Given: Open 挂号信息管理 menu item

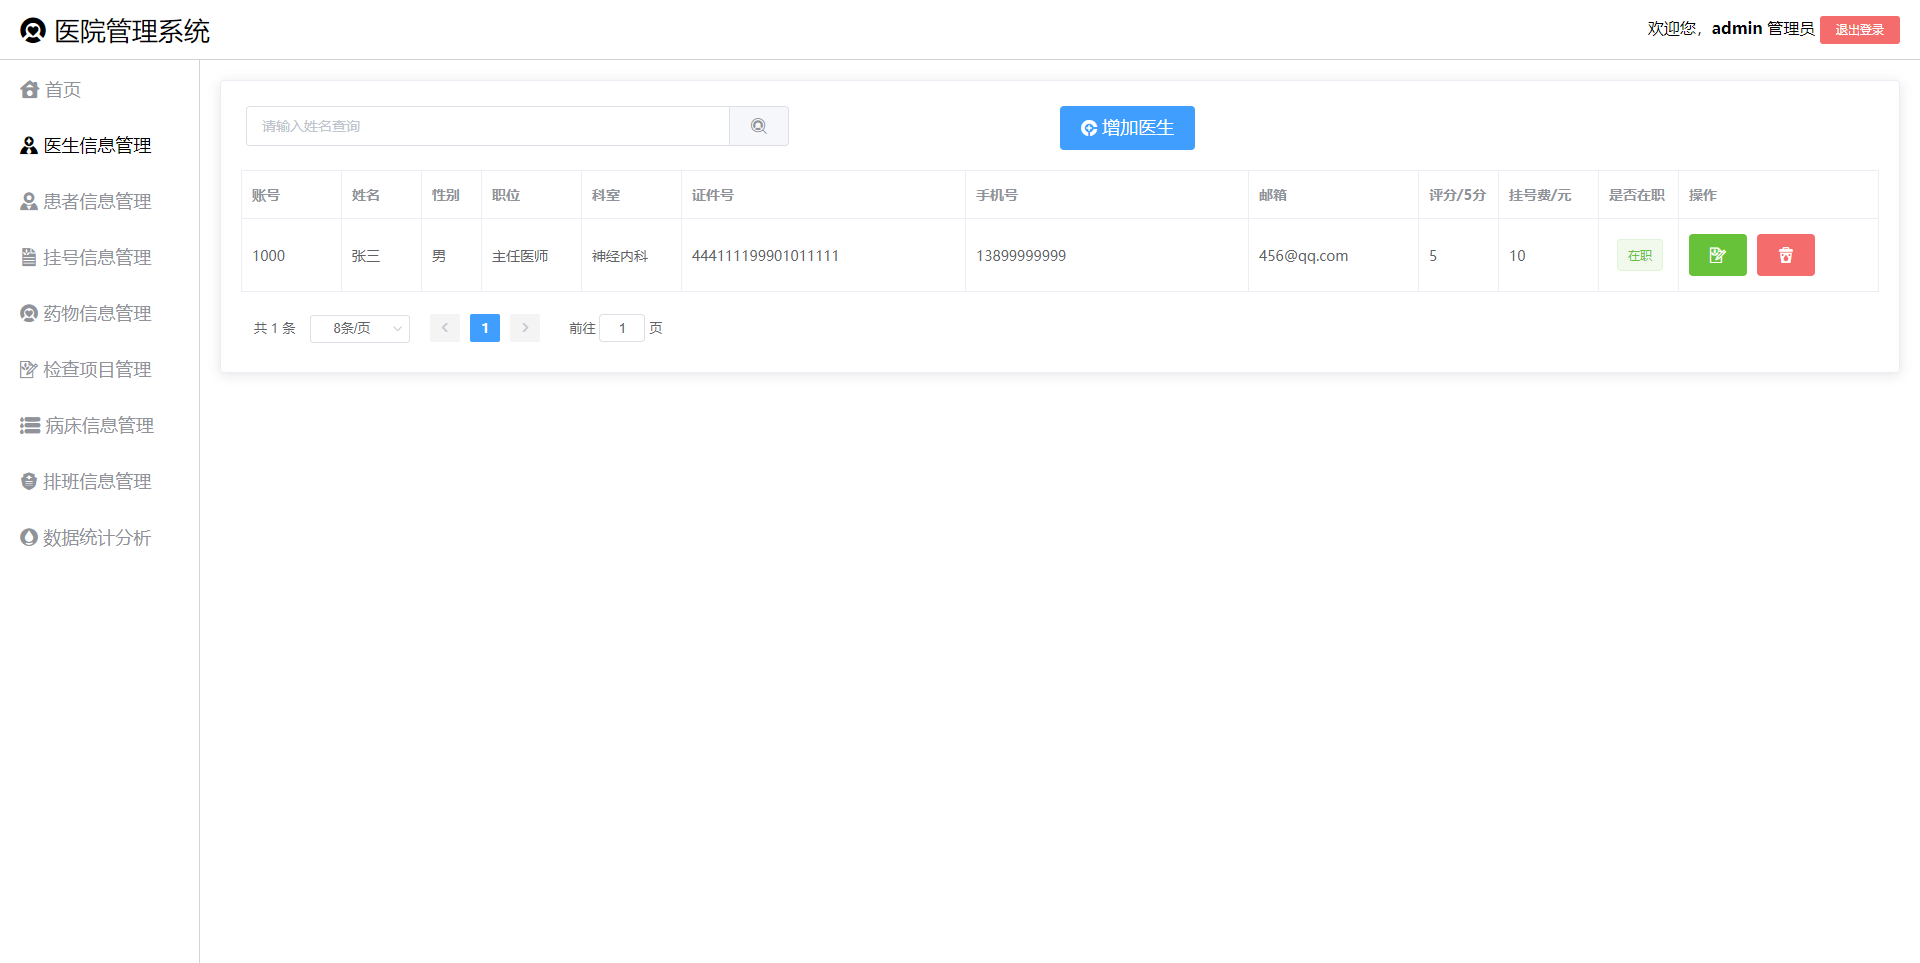Looking at the screenshot, I should 100,258.
